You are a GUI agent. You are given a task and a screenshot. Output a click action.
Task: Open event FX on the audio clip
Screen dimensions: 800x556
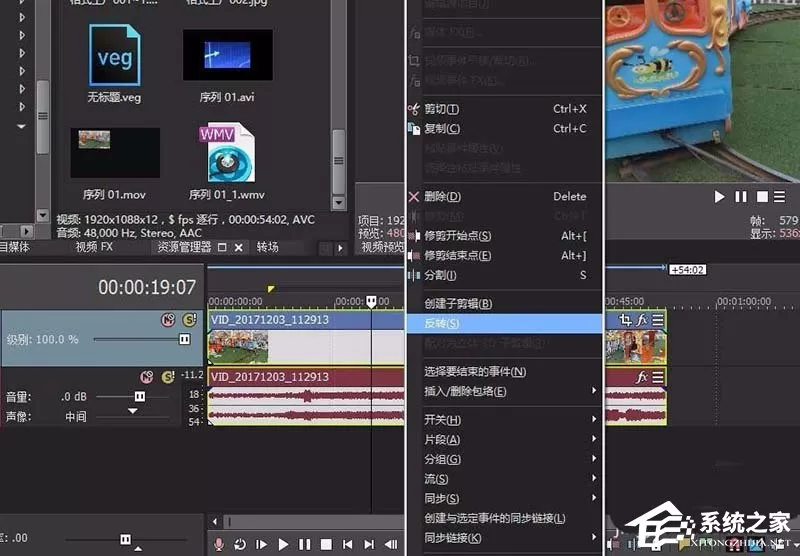[x=642, y=377]
